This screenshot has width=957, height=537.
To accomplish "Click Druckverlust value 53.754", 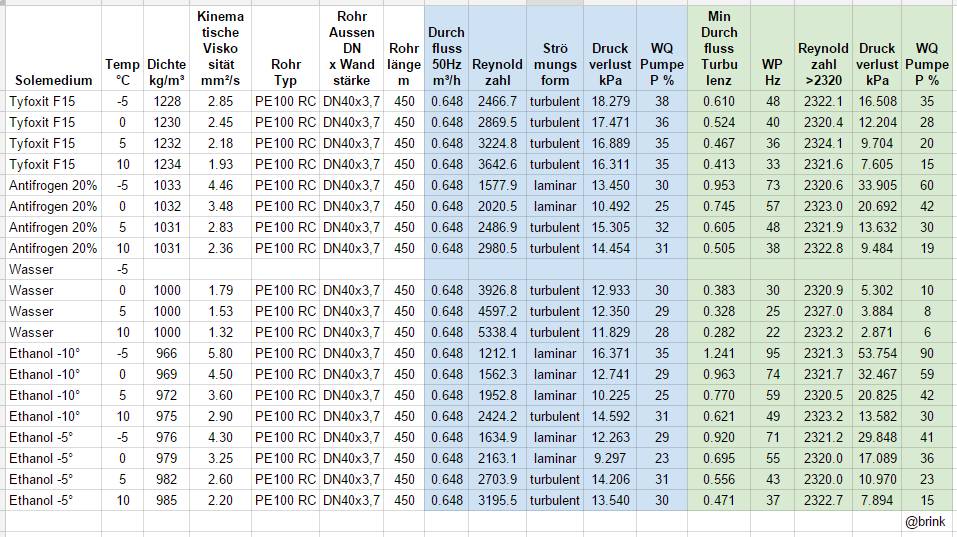I will (878, 353).
